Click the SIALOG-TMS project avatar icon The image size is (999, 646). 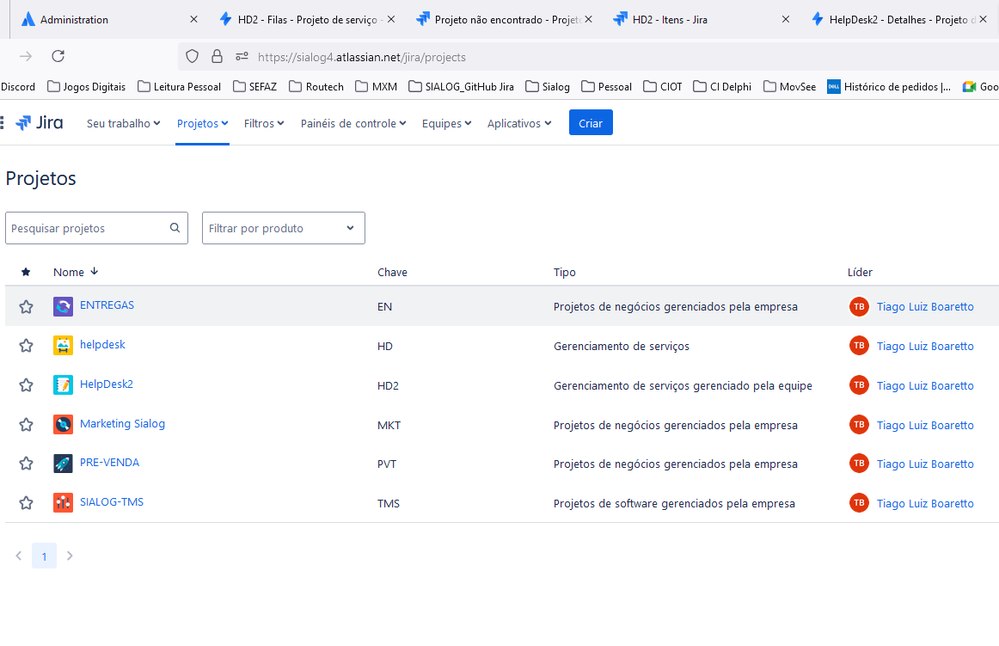(x=63, y=503)
